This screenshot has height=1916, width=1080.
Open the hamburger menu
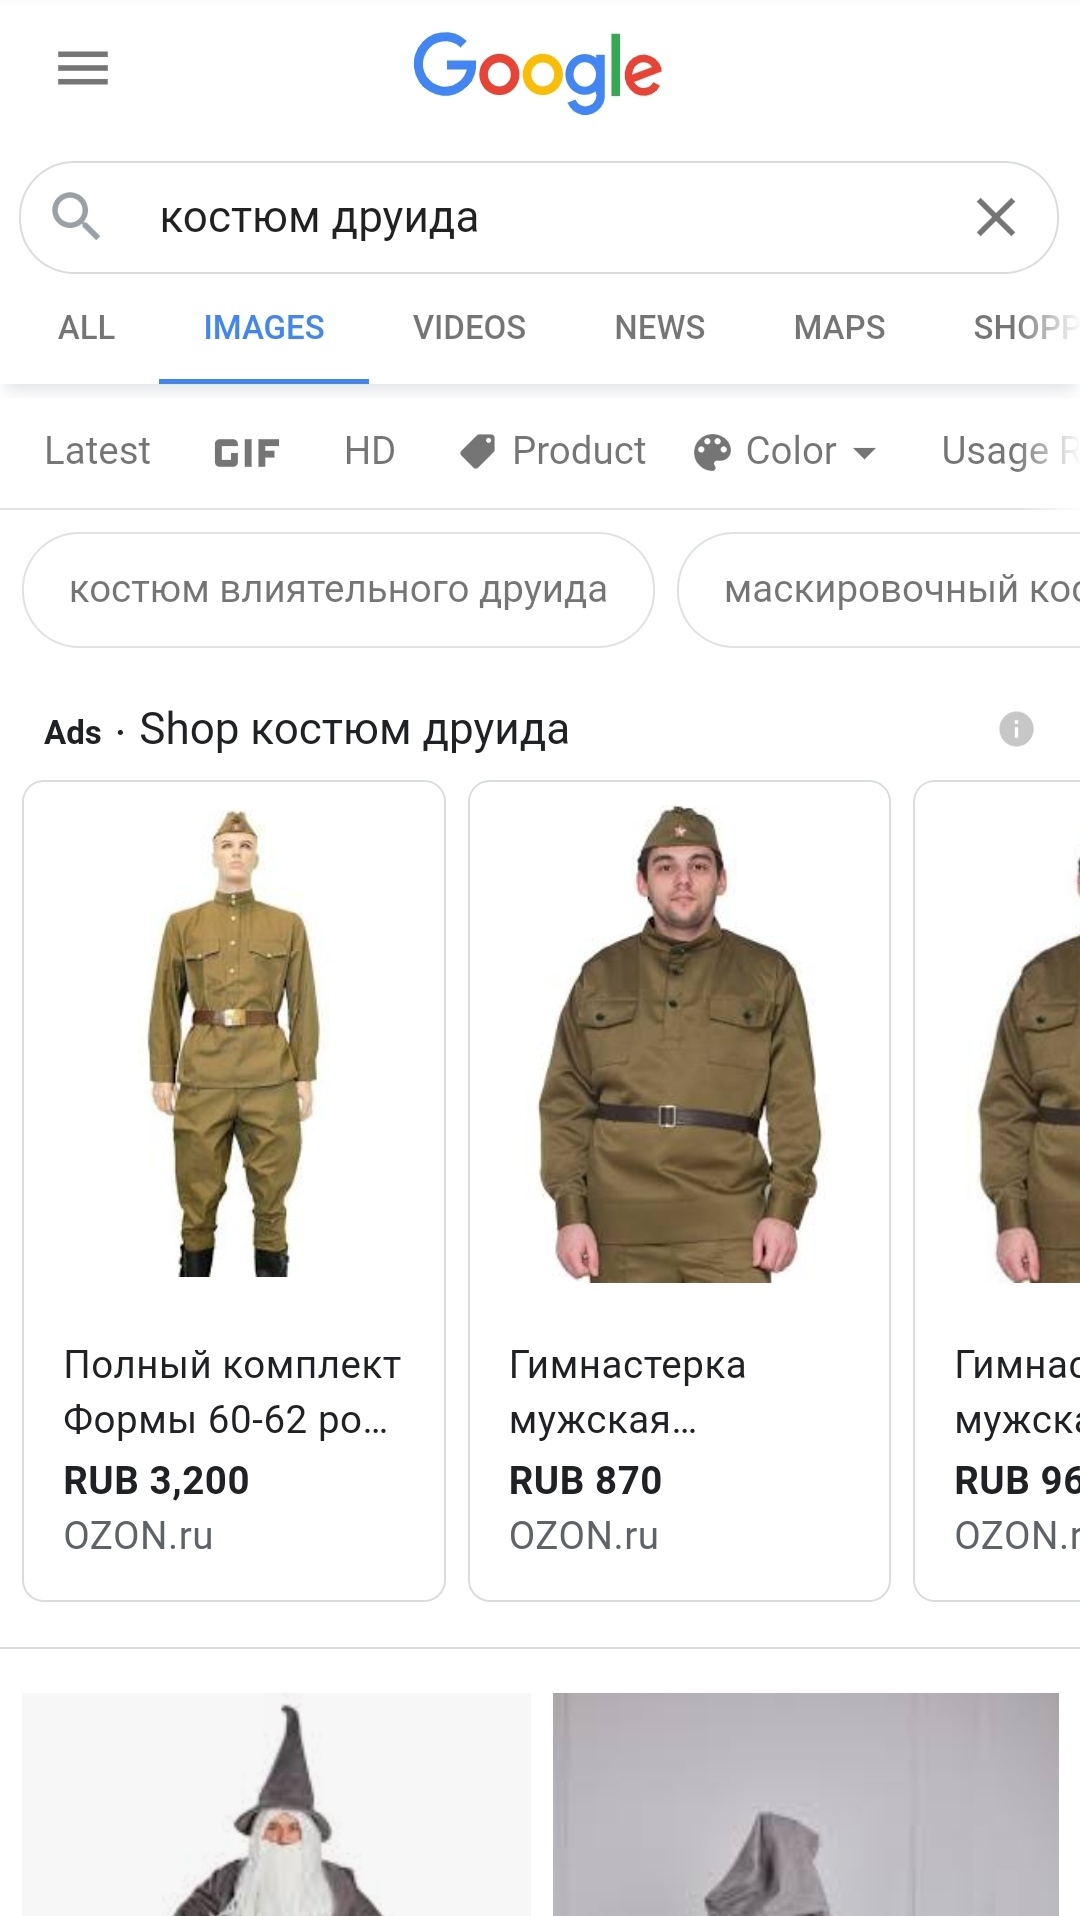tap(83, 68)
